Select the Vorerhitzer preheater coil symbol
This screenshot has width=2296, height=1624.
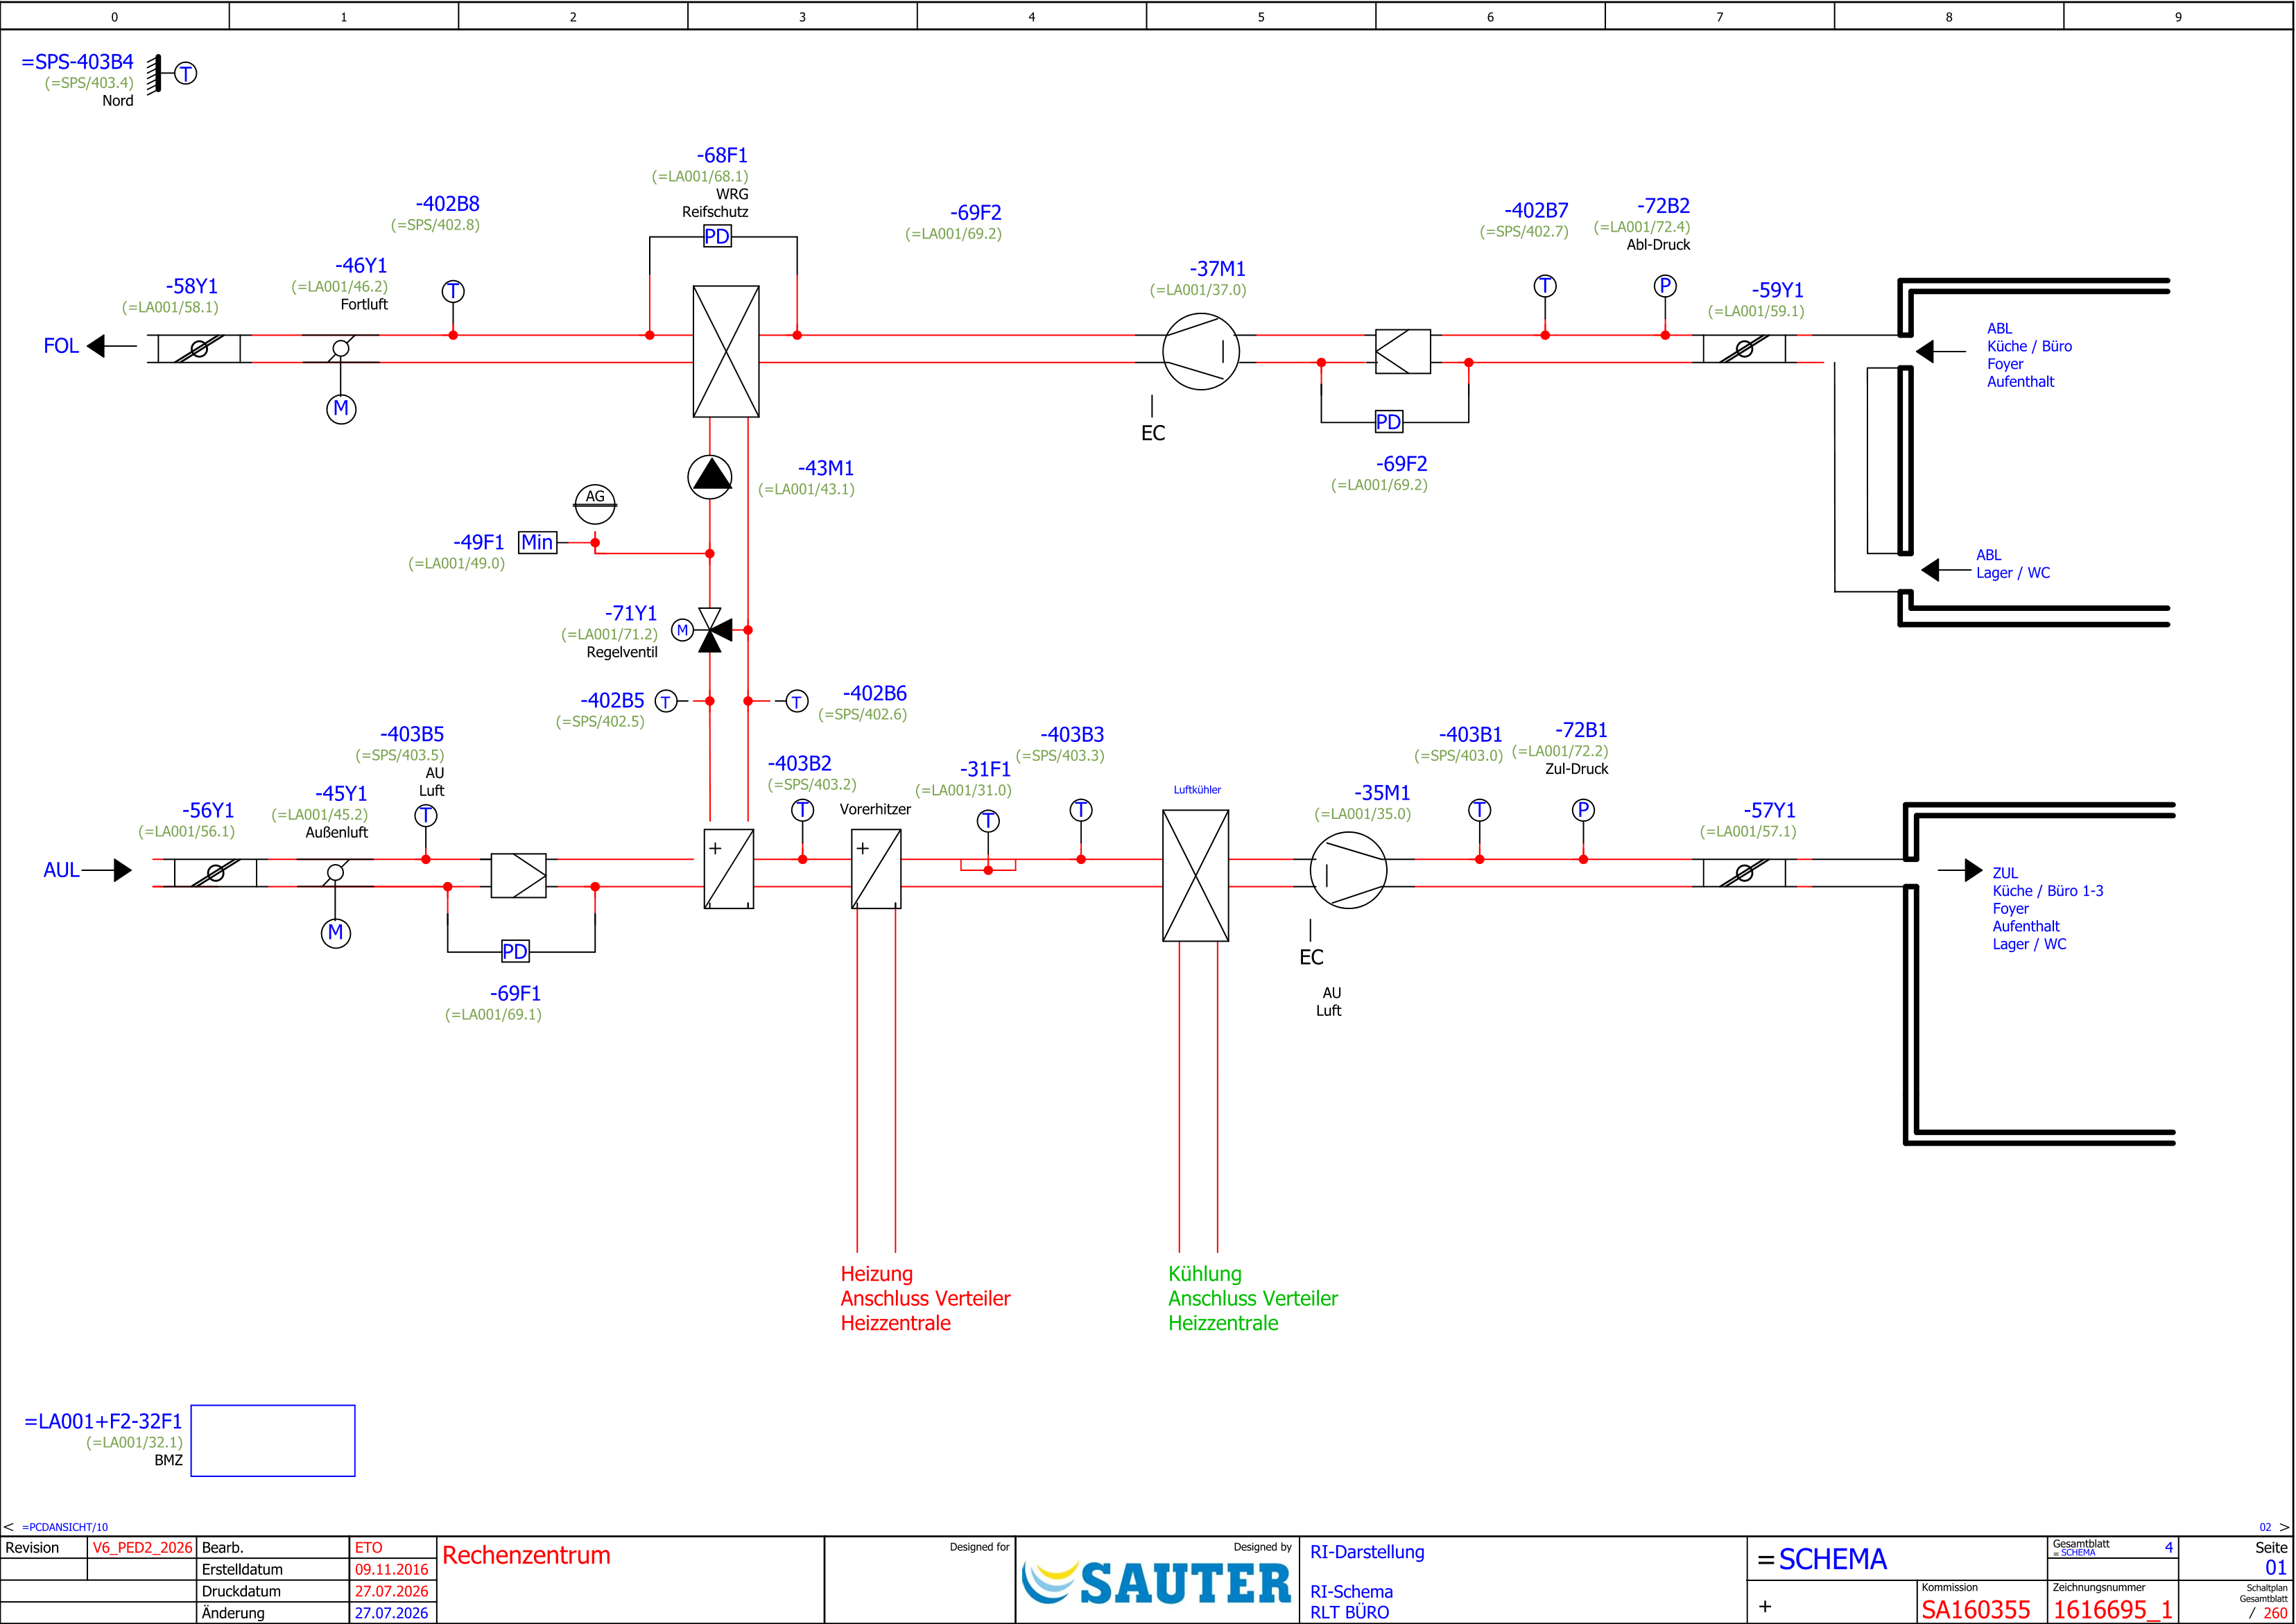(x=876, y=869)
